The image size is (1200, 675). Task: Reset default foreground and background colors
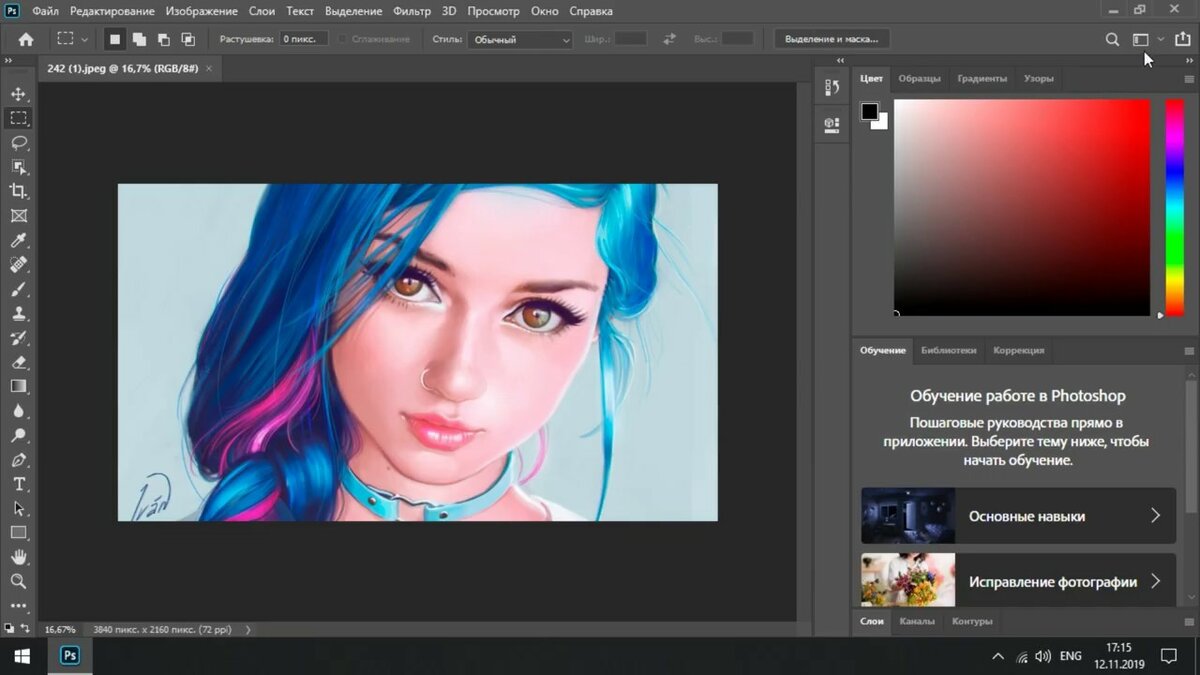click(x=8, y=628)
